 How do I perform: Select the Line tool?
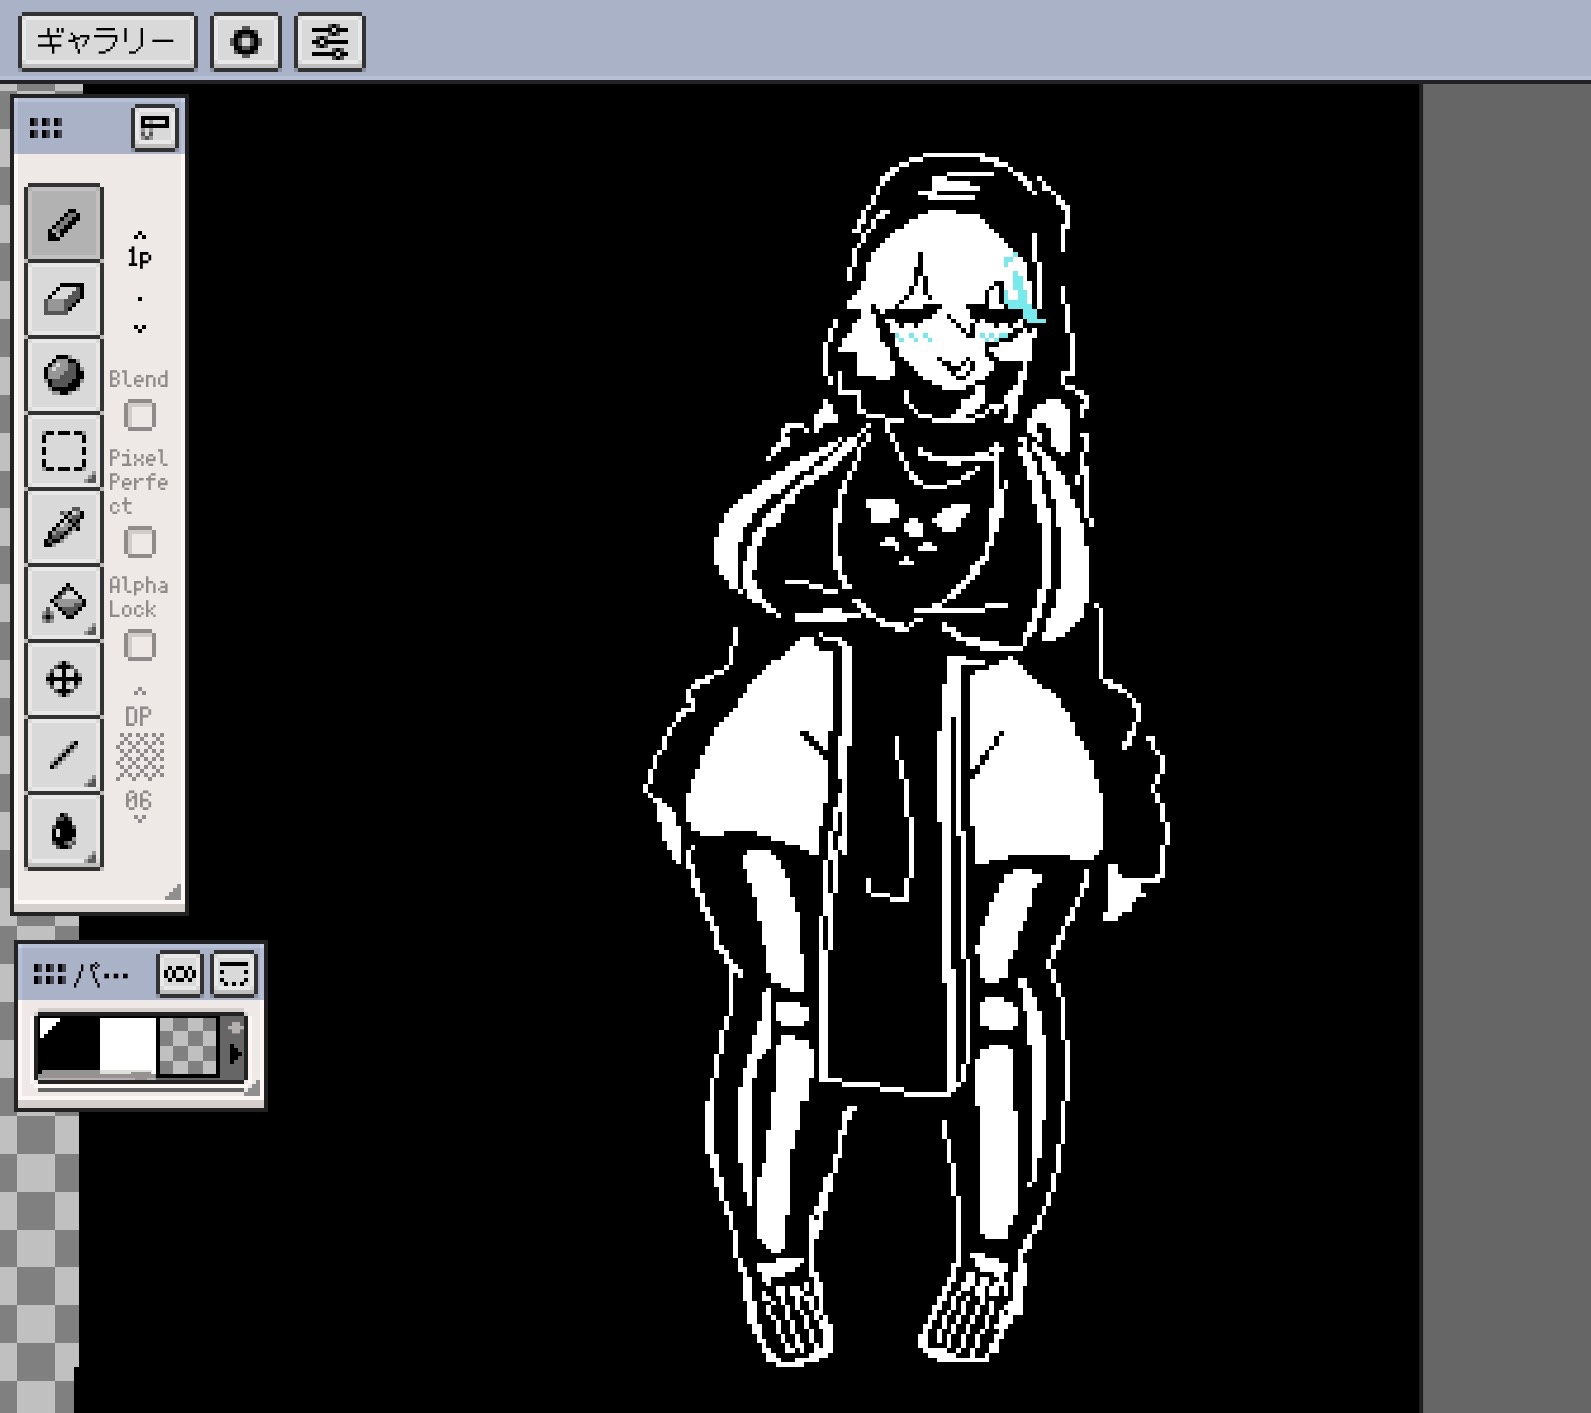[63, 755]
